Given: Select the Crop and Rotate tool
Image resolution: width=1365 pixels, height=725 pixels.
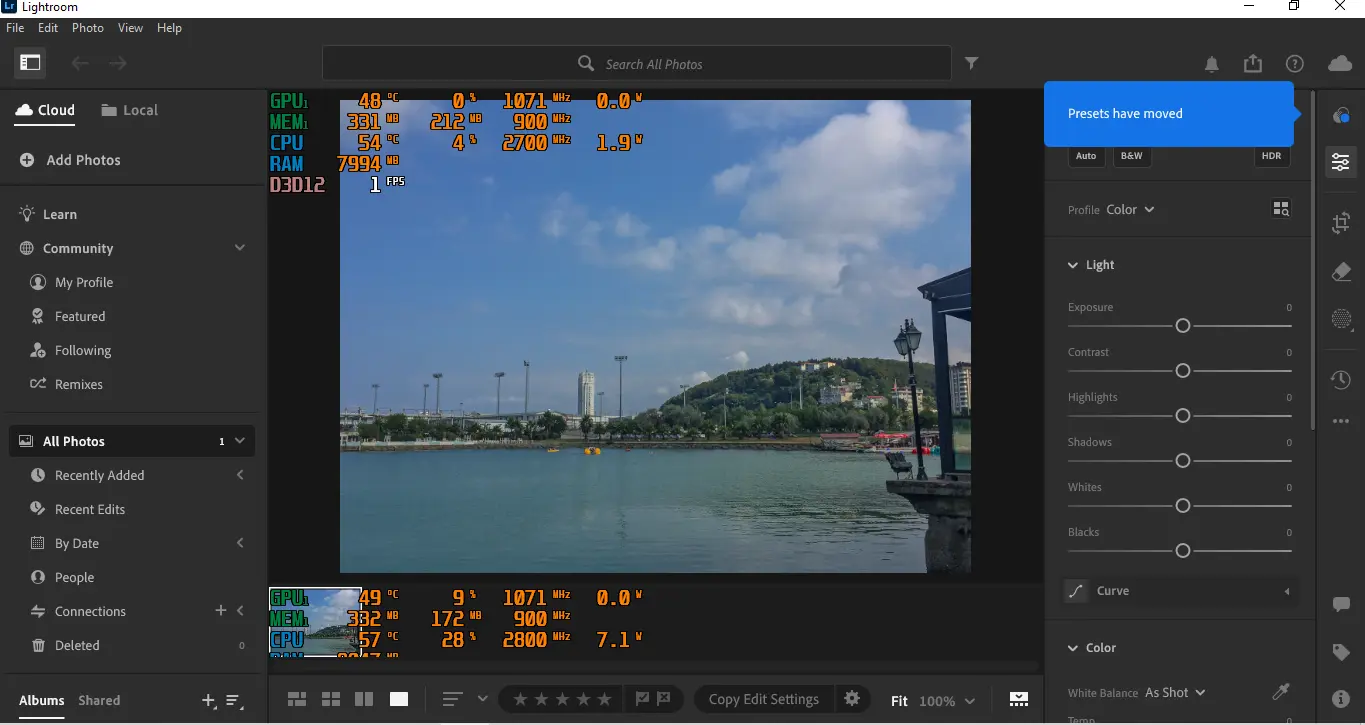Looking at the screenshot, I should (x=1341, y=223).
